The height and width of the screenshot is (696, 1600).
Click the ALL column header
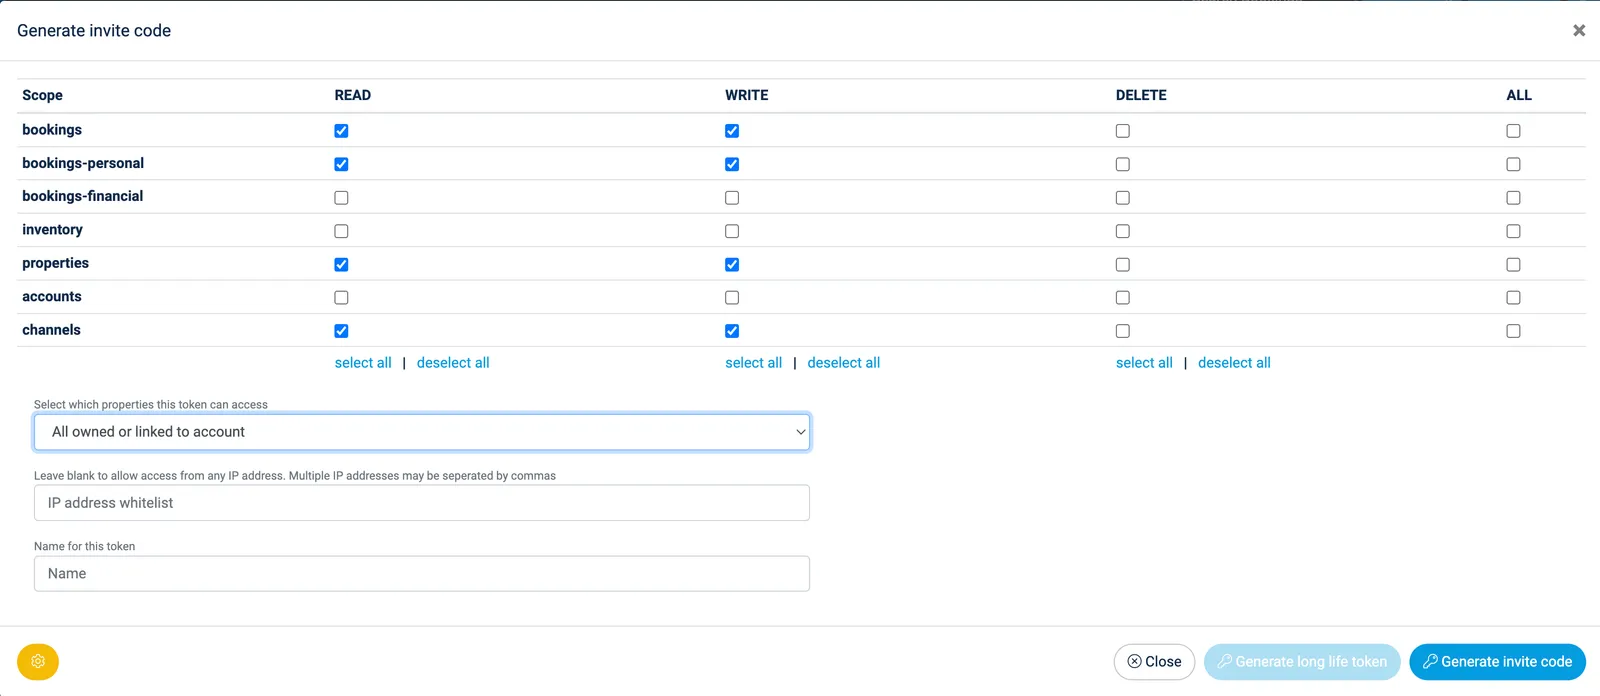point(1519,95)
